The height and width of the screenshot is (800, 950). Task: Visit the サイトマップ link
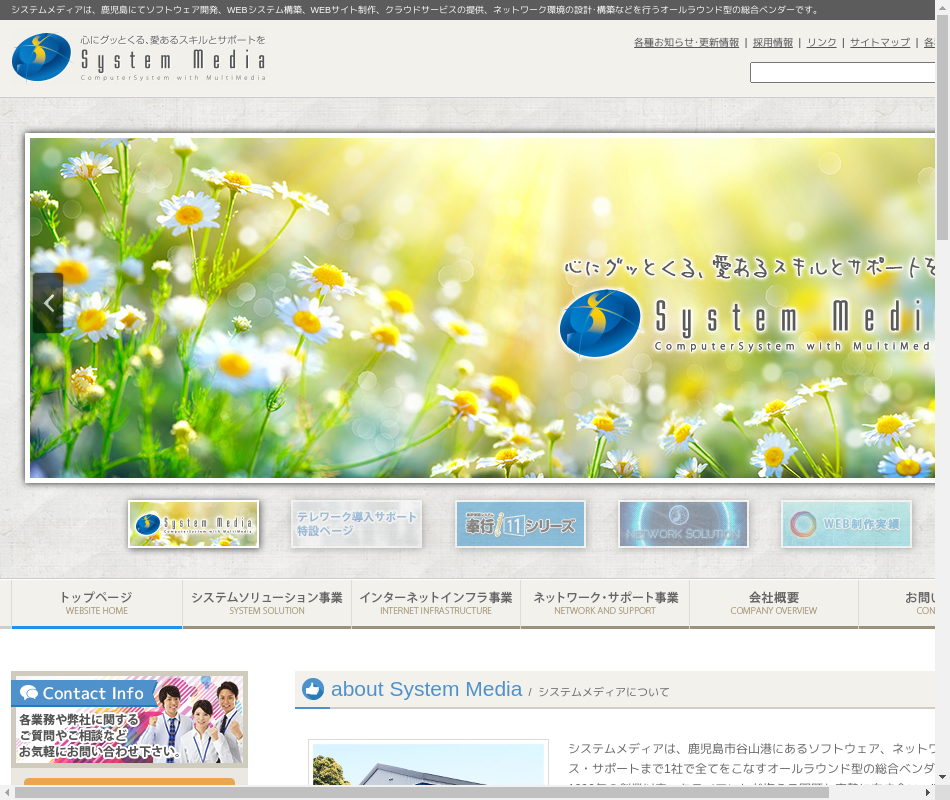[880, 43]
